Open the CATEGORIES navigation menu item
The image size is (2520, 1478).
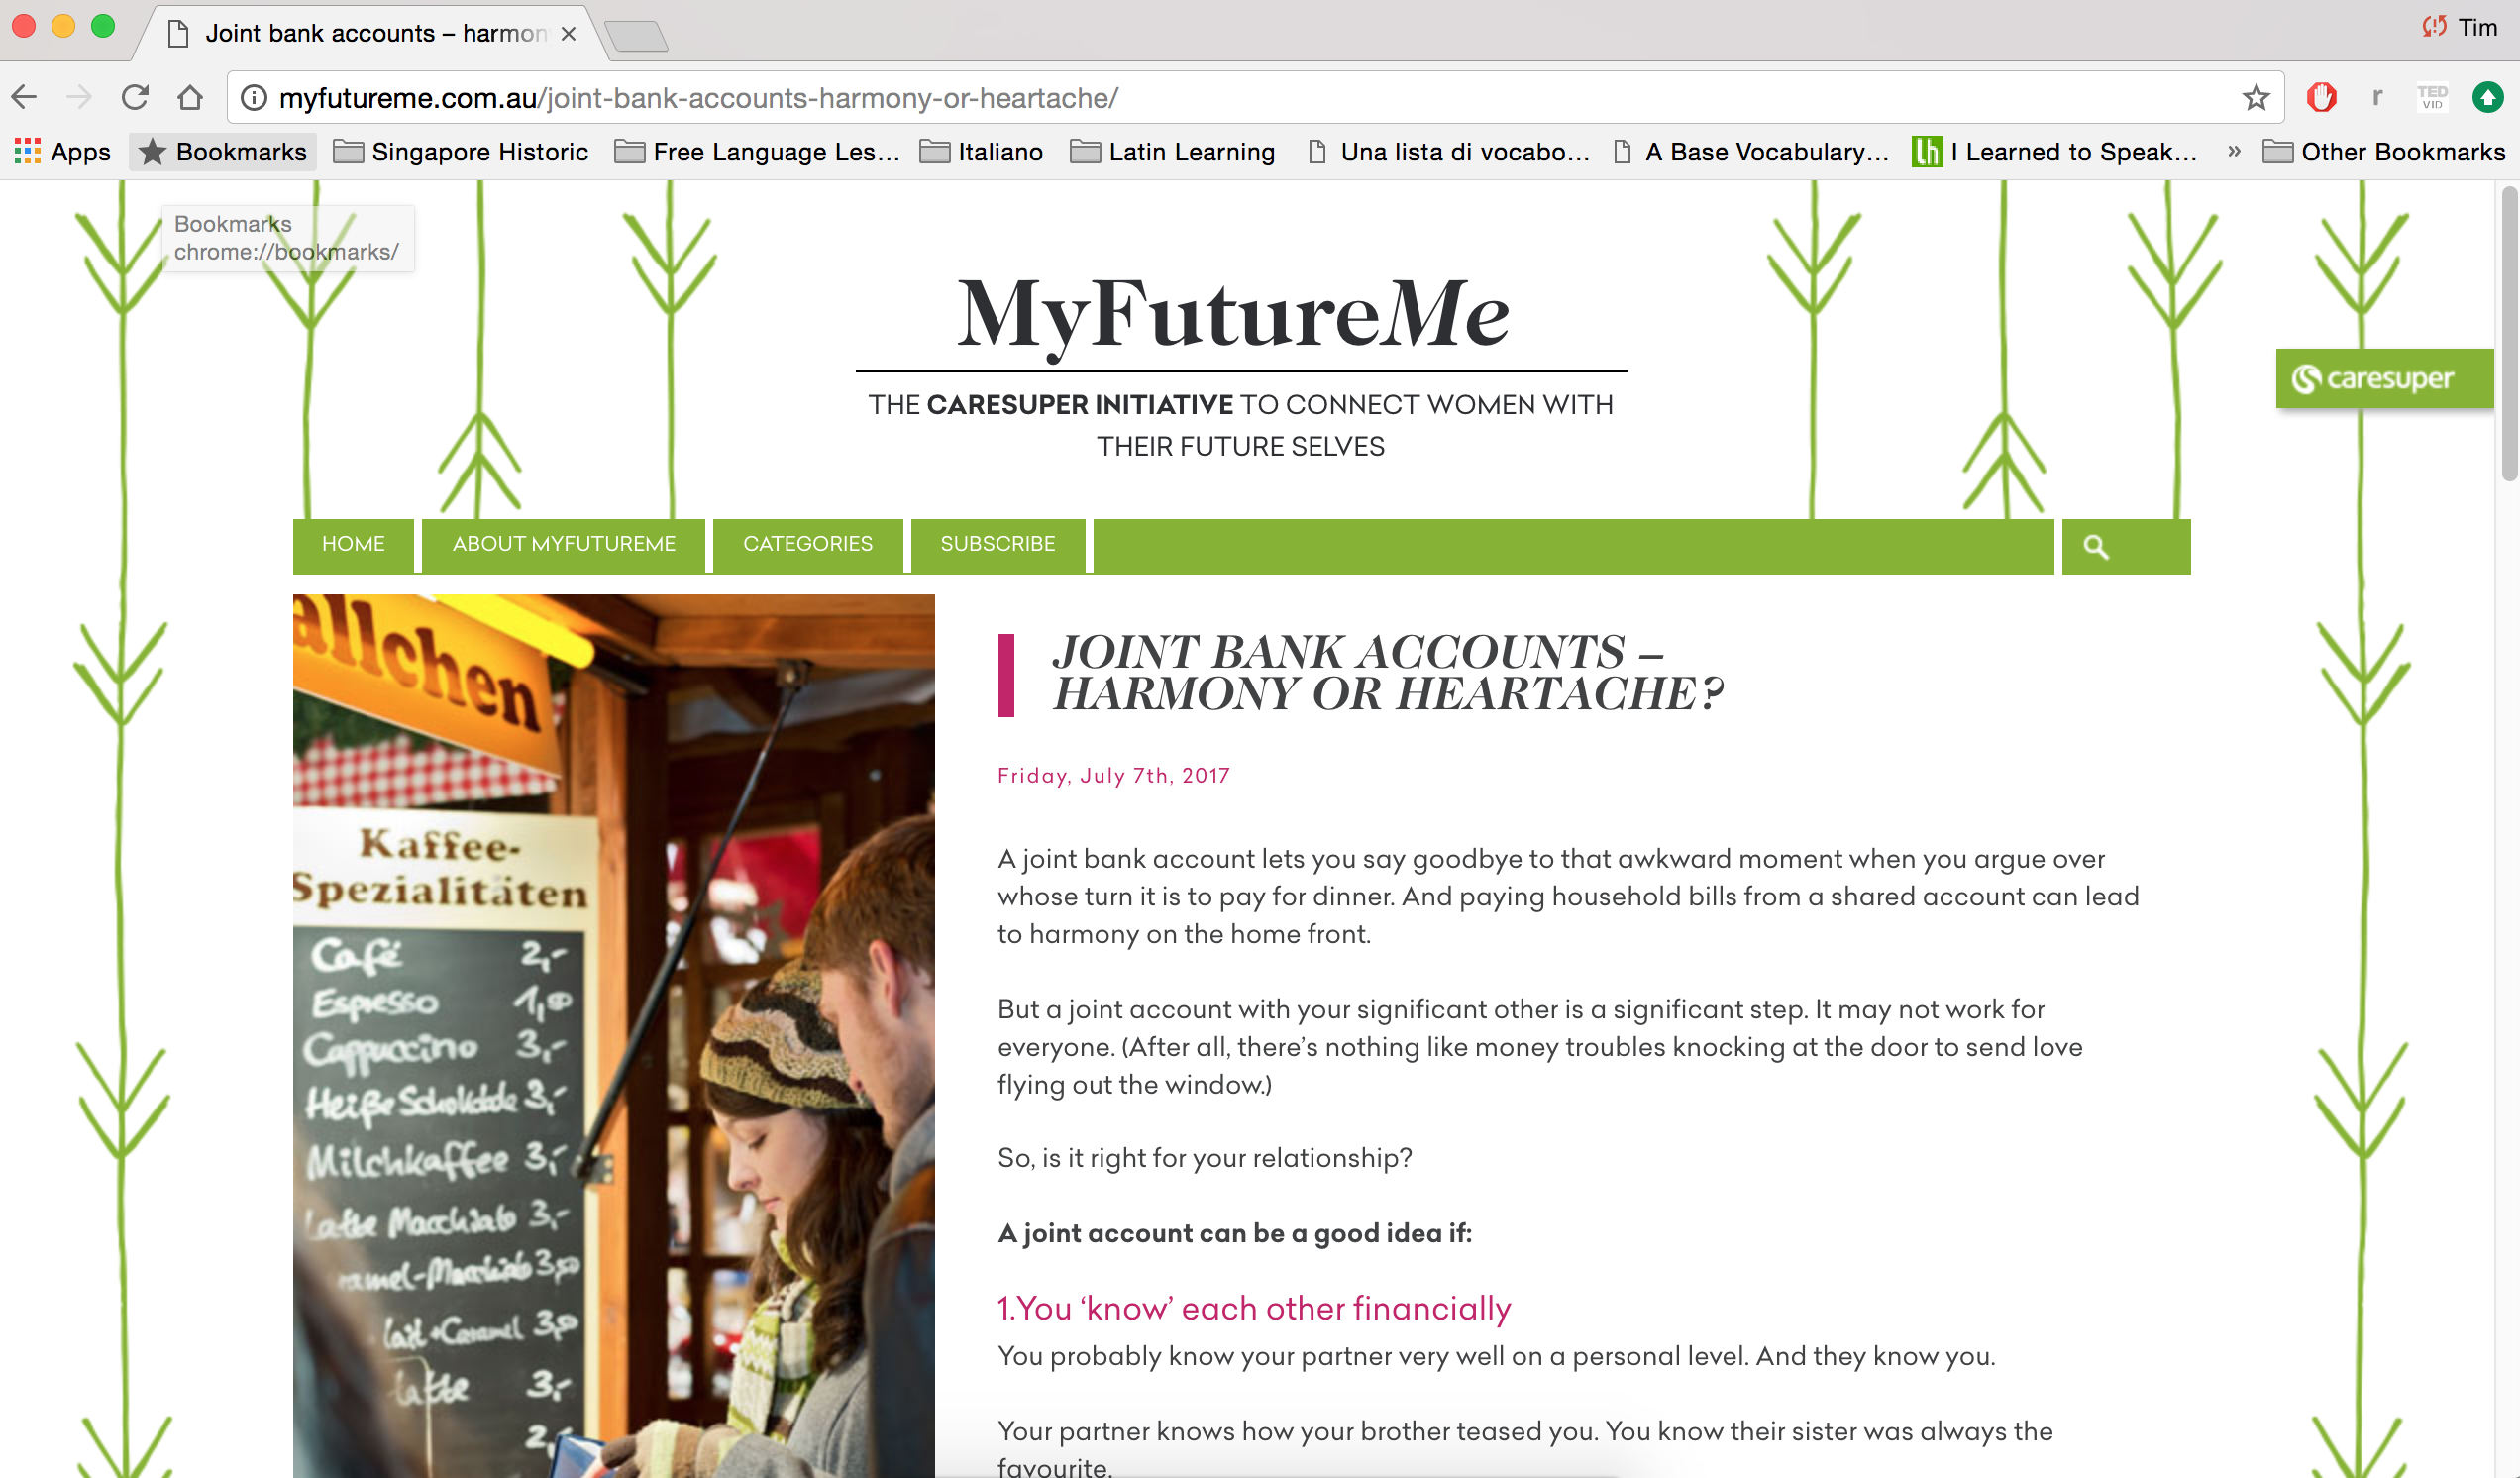808,544
